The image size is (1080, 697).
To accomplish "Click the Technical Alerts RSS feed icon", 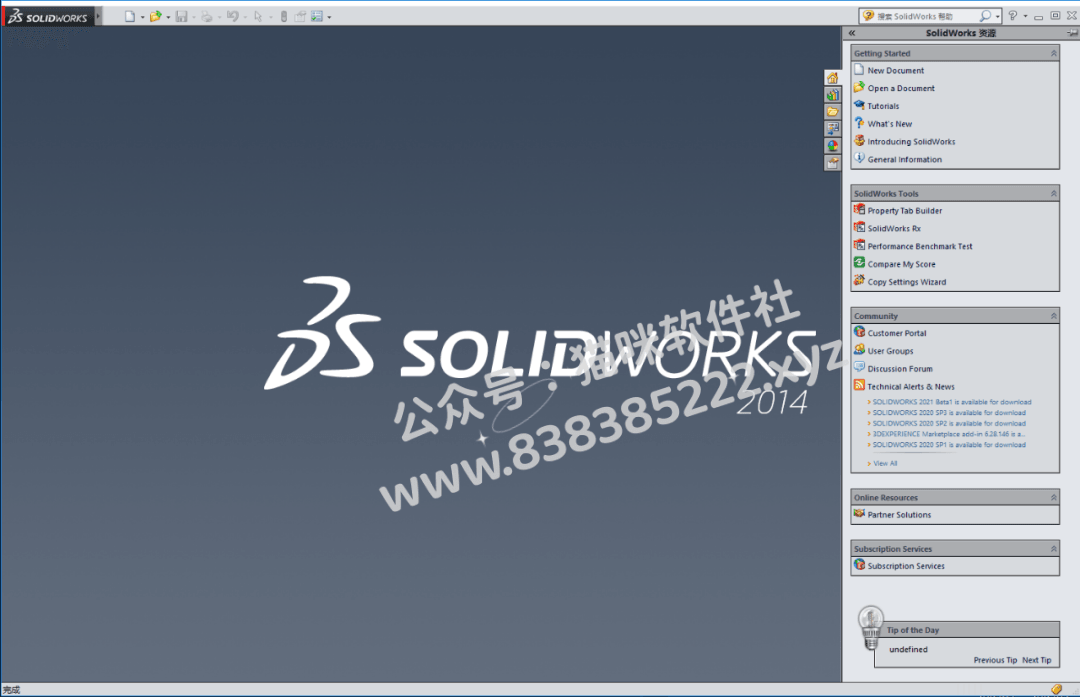I will click(859, 386).
